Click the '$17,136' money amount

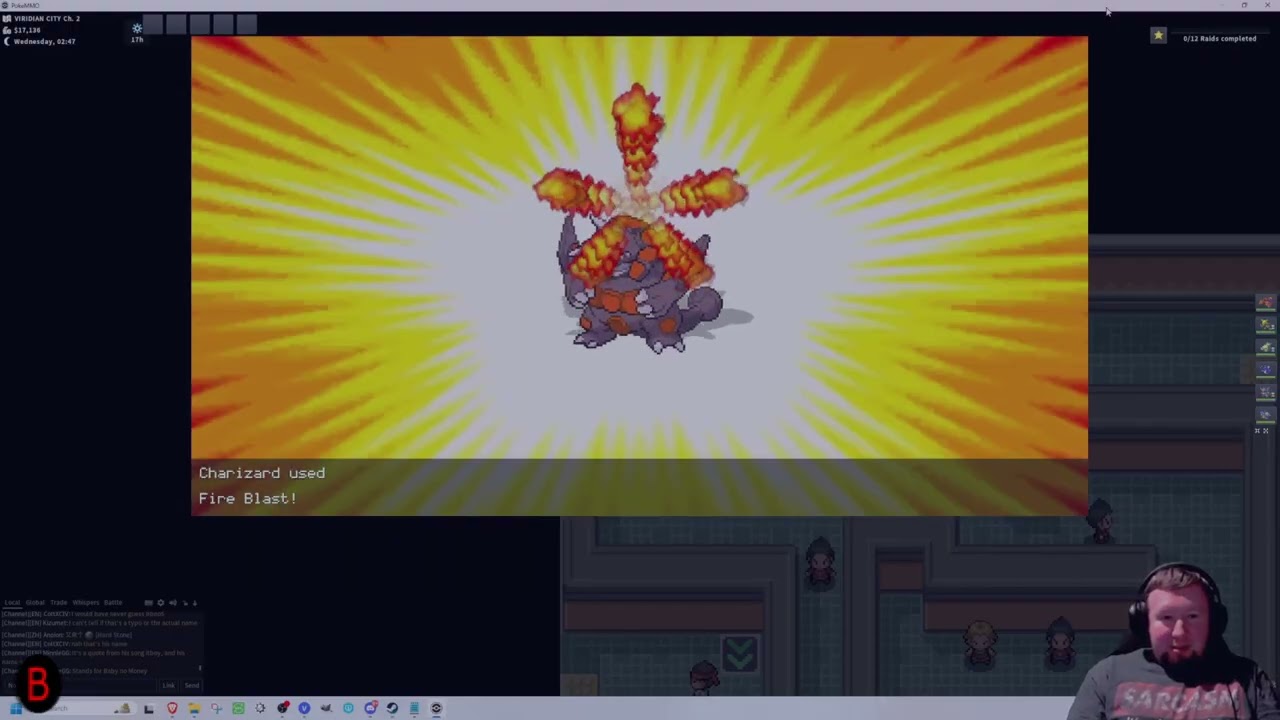[27, 30]
